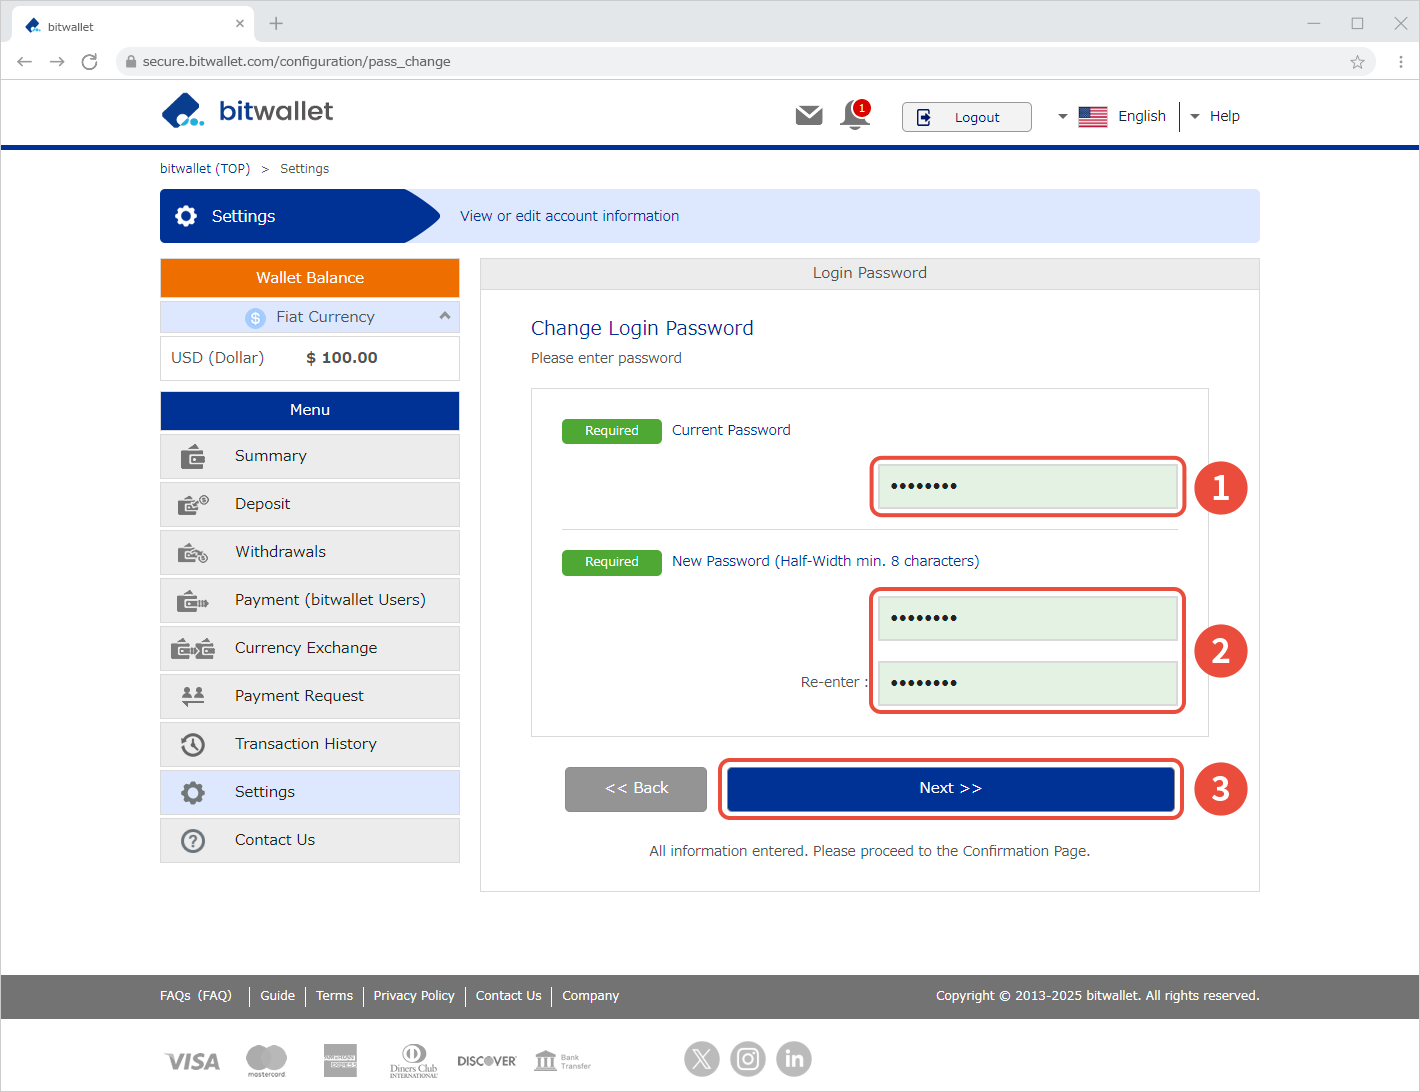Open the Privacy Policy footer link
The height and width of the screenshot is (1092, 1420).
[414, 996]
